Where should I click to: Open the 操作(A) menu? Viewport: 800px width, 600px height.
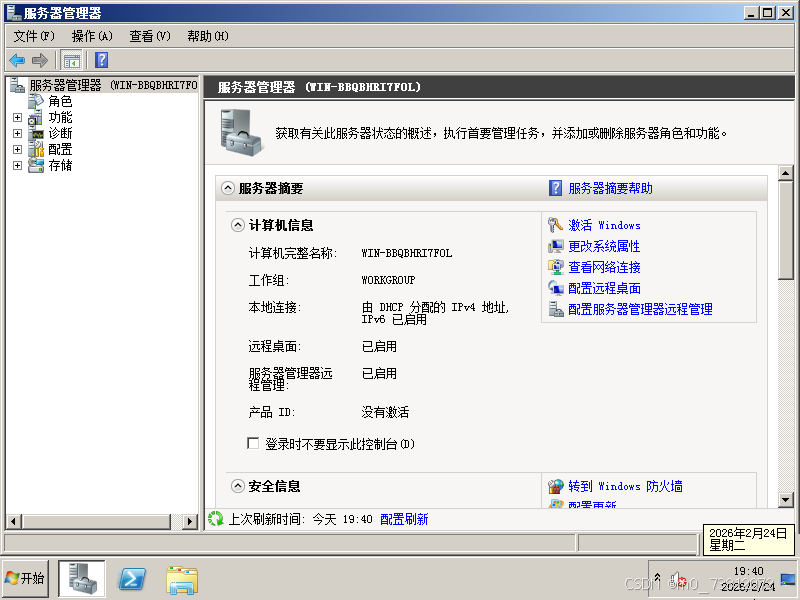tap(92, 36)
